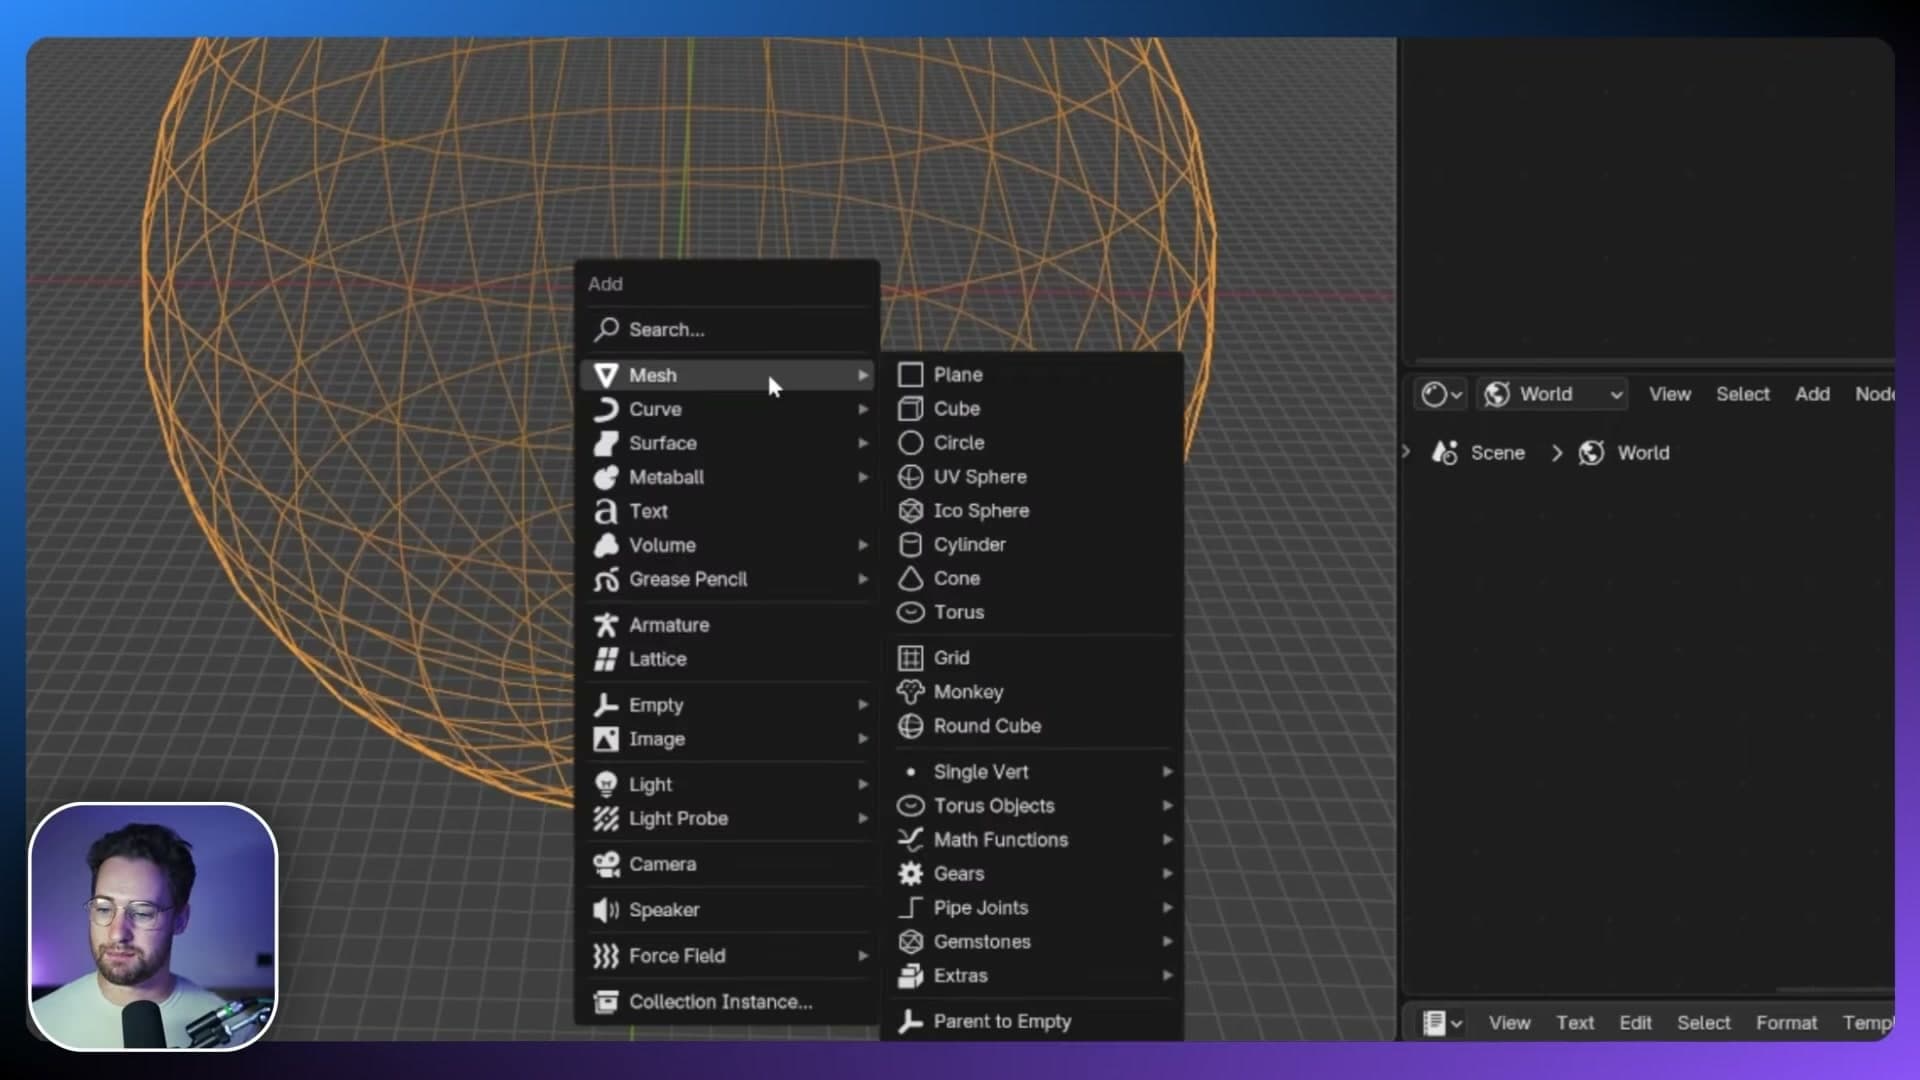Click the presenter webcam thumbnail
The height and width of the screenshot is (1080, 1920).
(153, 926)
